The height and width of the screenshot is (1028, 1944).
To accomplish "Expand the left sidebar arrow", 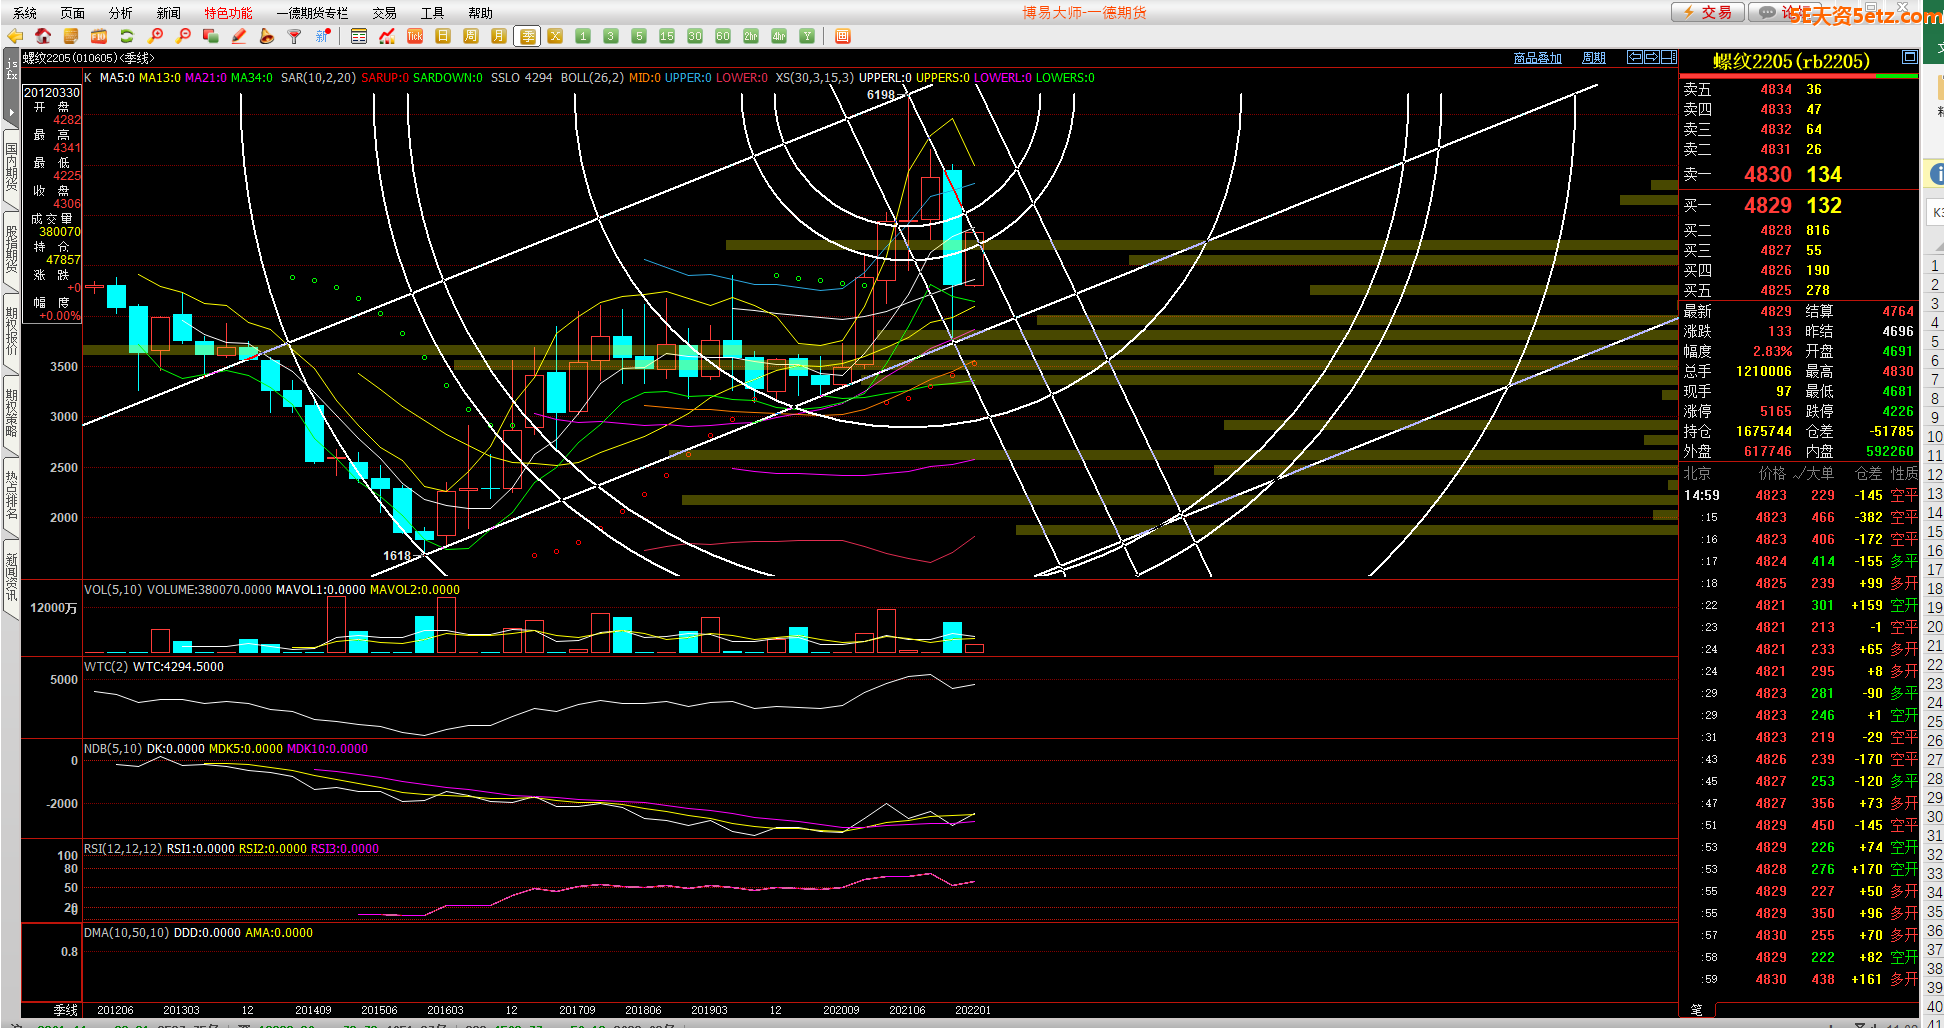I will [x=11, y=112].
